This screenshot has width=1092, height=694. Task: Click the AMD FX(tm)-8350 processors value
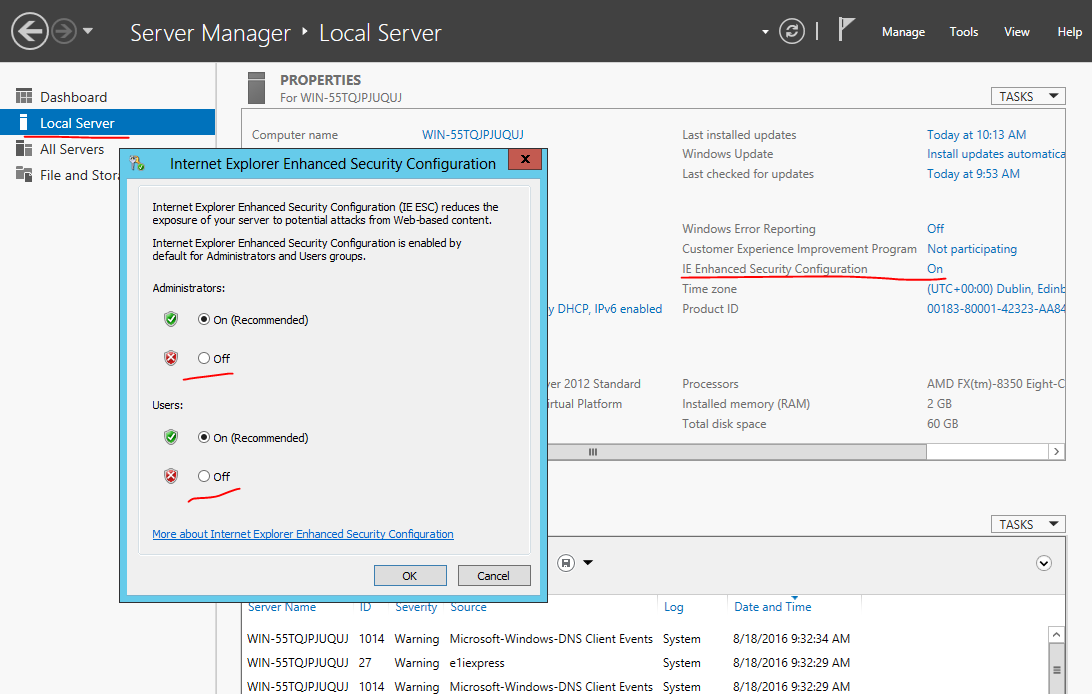click(996, 384)
